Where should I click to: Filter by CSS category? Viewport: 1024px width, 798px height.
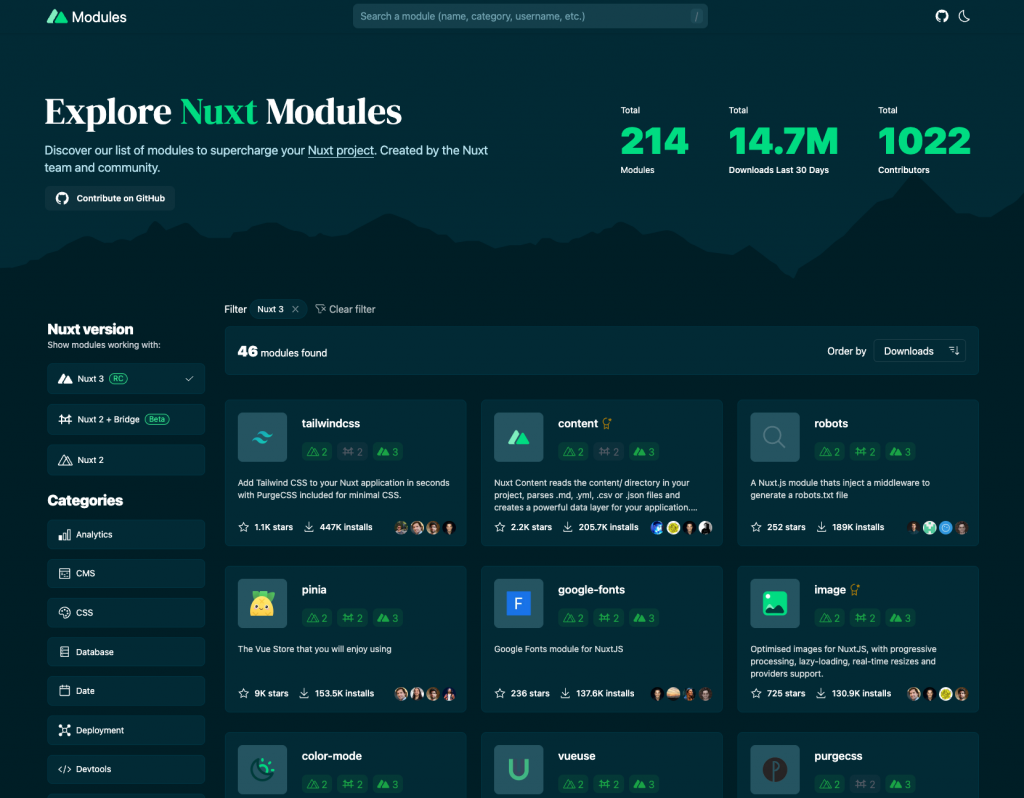point(126,613)
